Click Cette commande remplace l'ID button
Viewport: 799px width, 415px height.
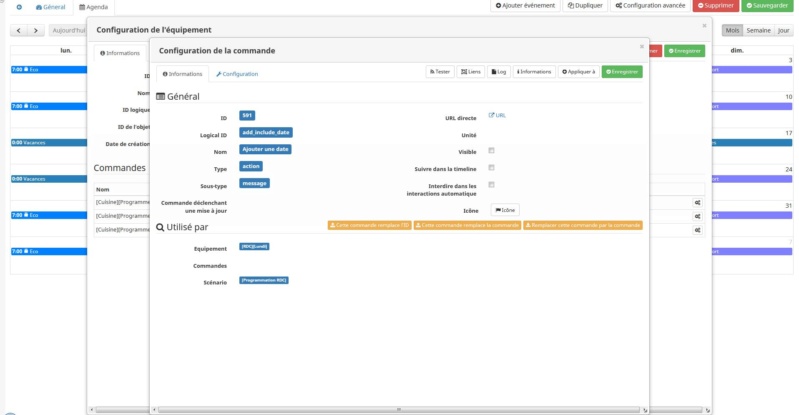pos(369,225)
